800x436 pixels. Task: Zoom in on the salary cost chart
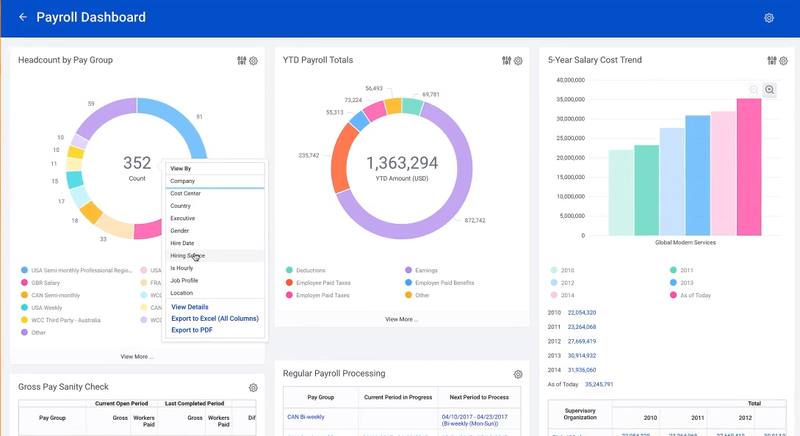769,90
